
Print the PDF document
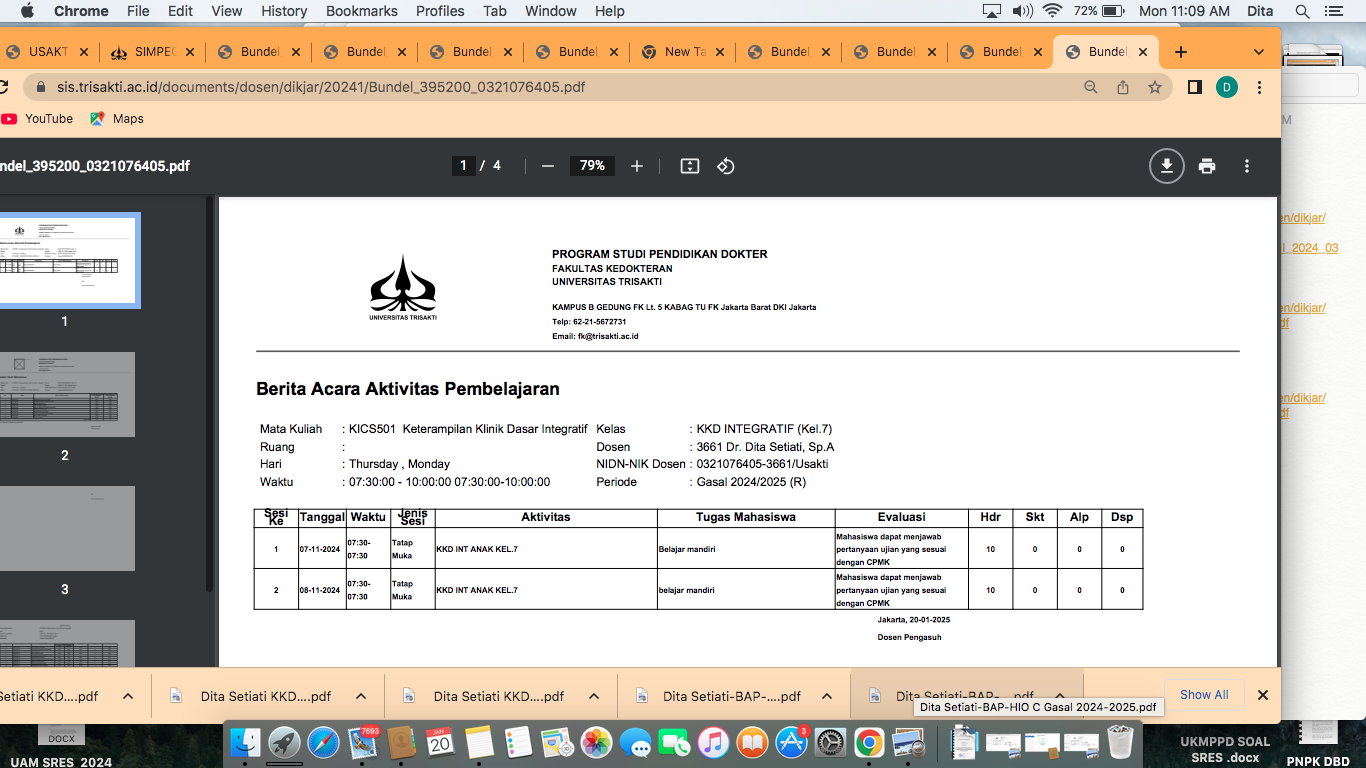(x=1207, y=166)
